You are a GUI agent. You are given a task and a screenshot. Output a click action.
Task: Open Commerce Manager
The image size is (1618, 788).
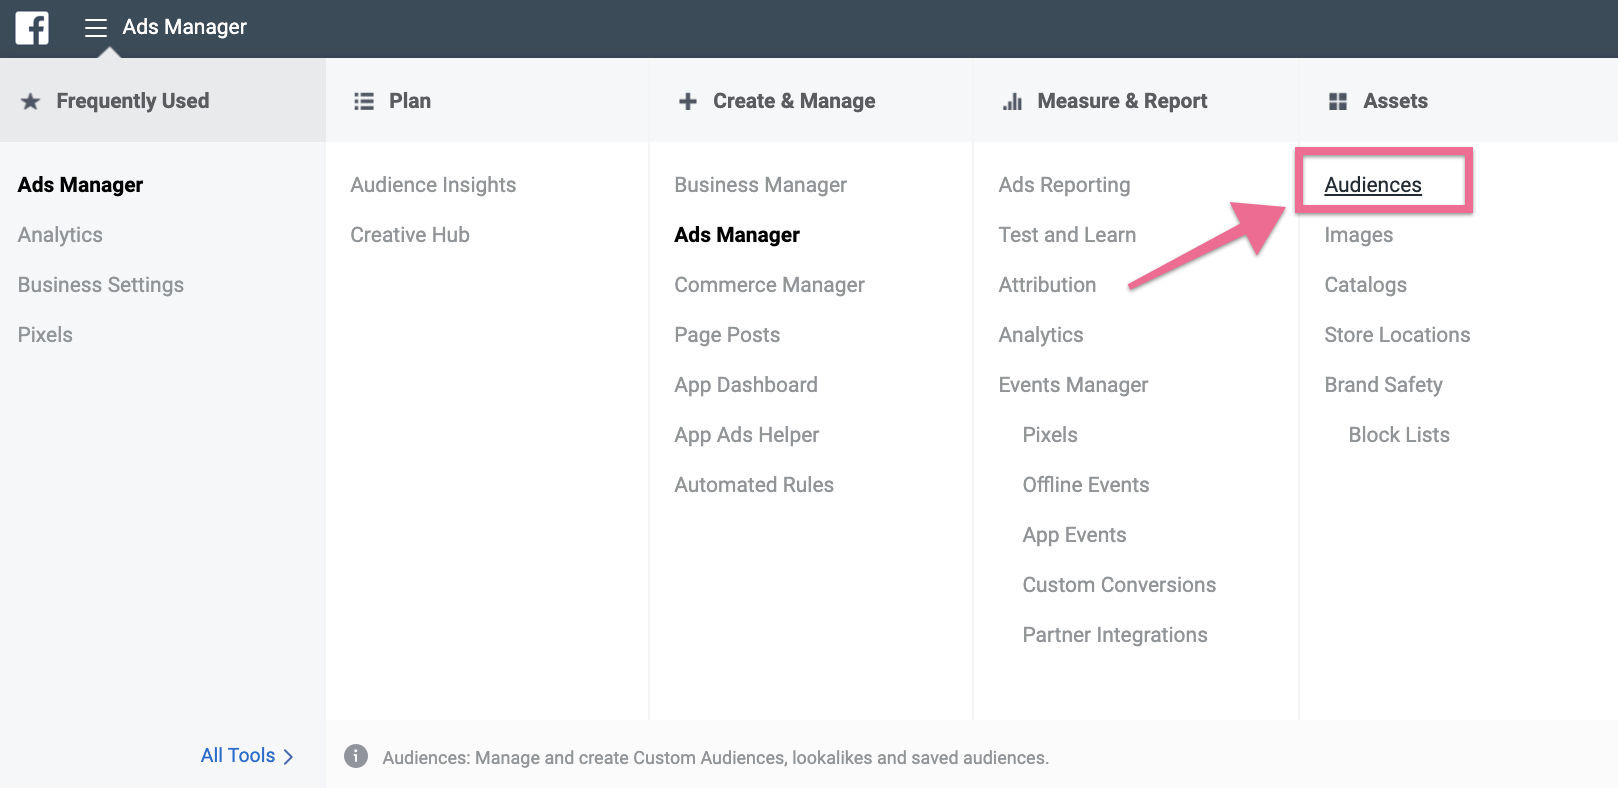pos(769,285)
